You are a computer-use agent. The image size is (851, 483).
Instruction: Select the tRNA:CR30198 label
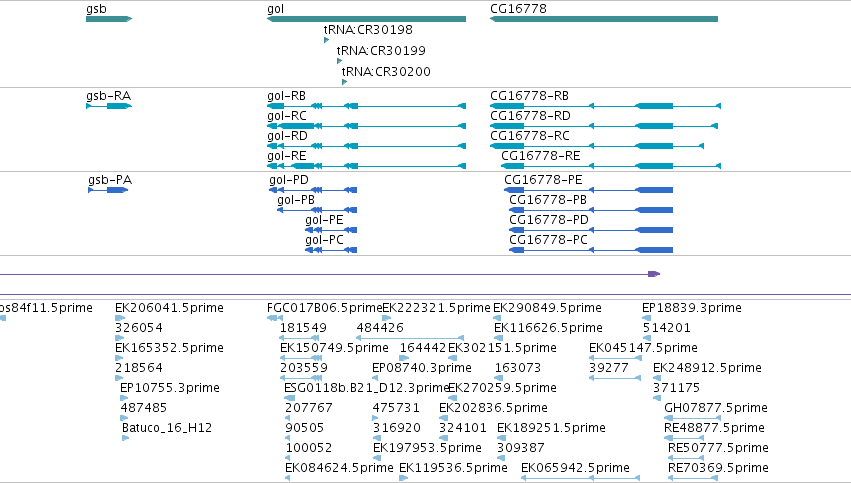[368, 30]
